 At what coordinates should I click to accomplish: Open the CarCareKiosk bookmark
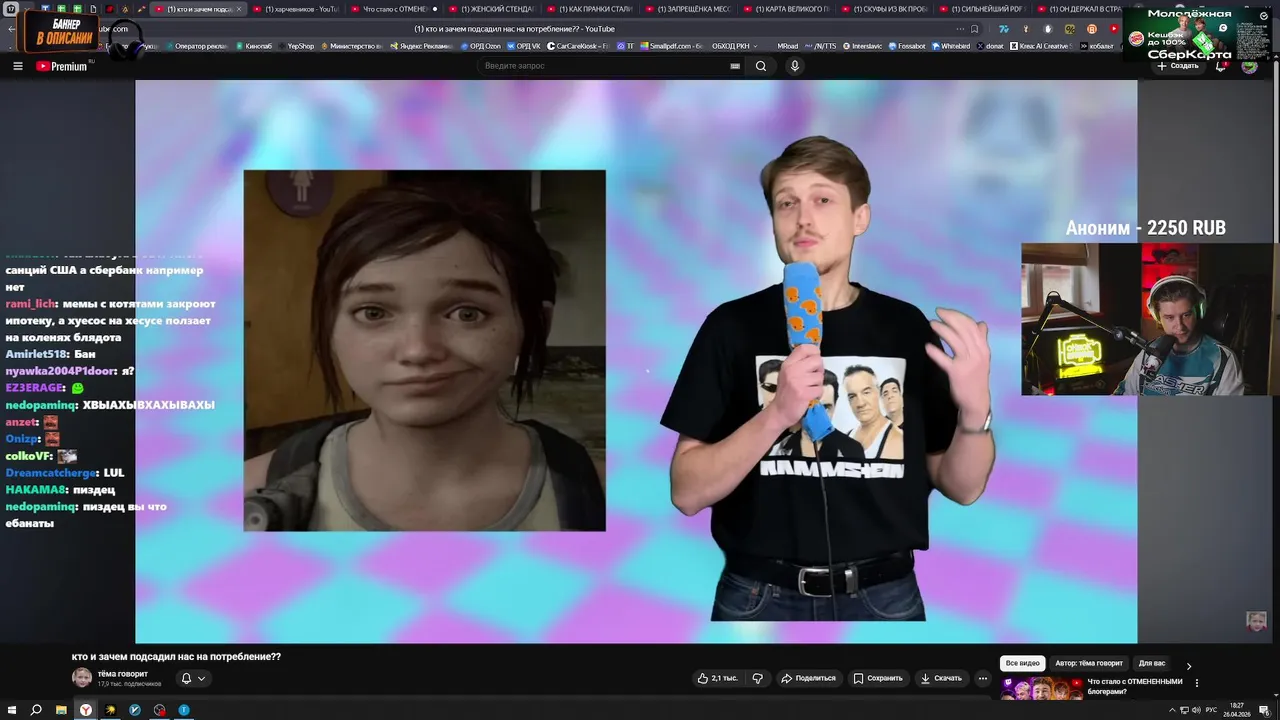click(578, 46)
